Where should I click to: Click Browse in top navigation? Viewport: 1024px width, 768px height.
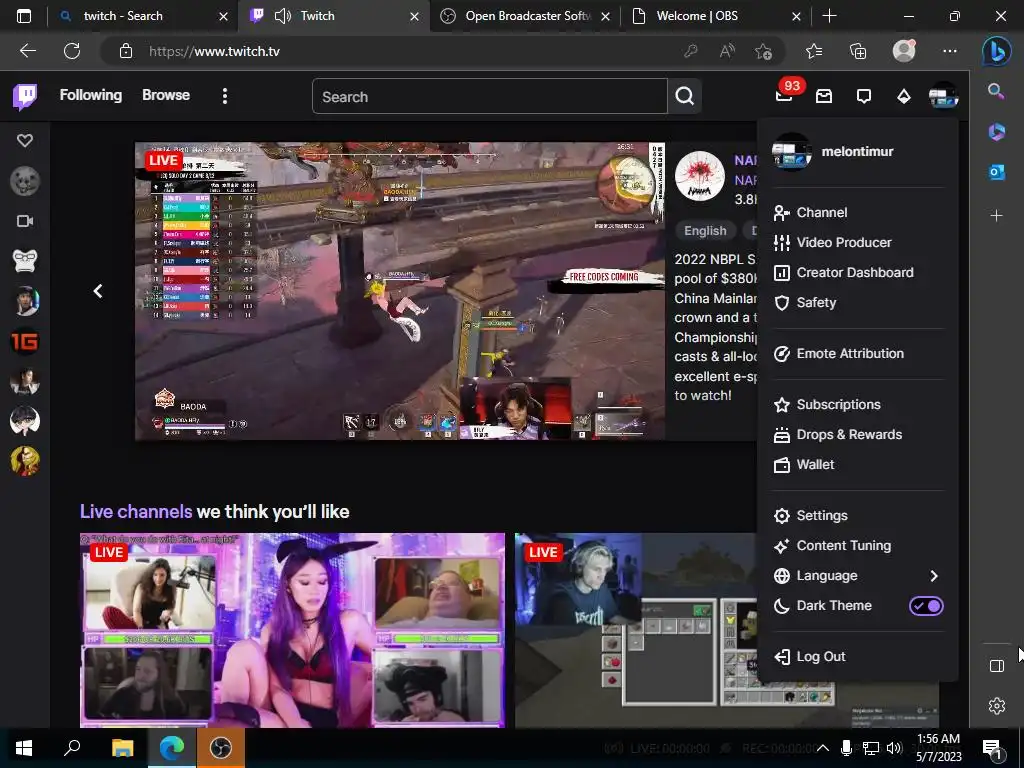pos(166,95)
